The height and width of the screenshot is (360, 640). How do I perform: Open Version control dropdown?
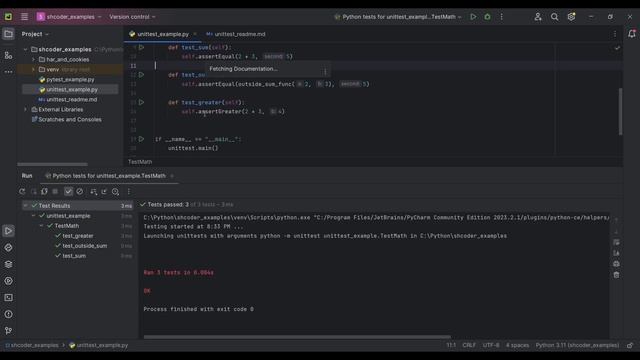pyautogui.click(x=132, y=17)
